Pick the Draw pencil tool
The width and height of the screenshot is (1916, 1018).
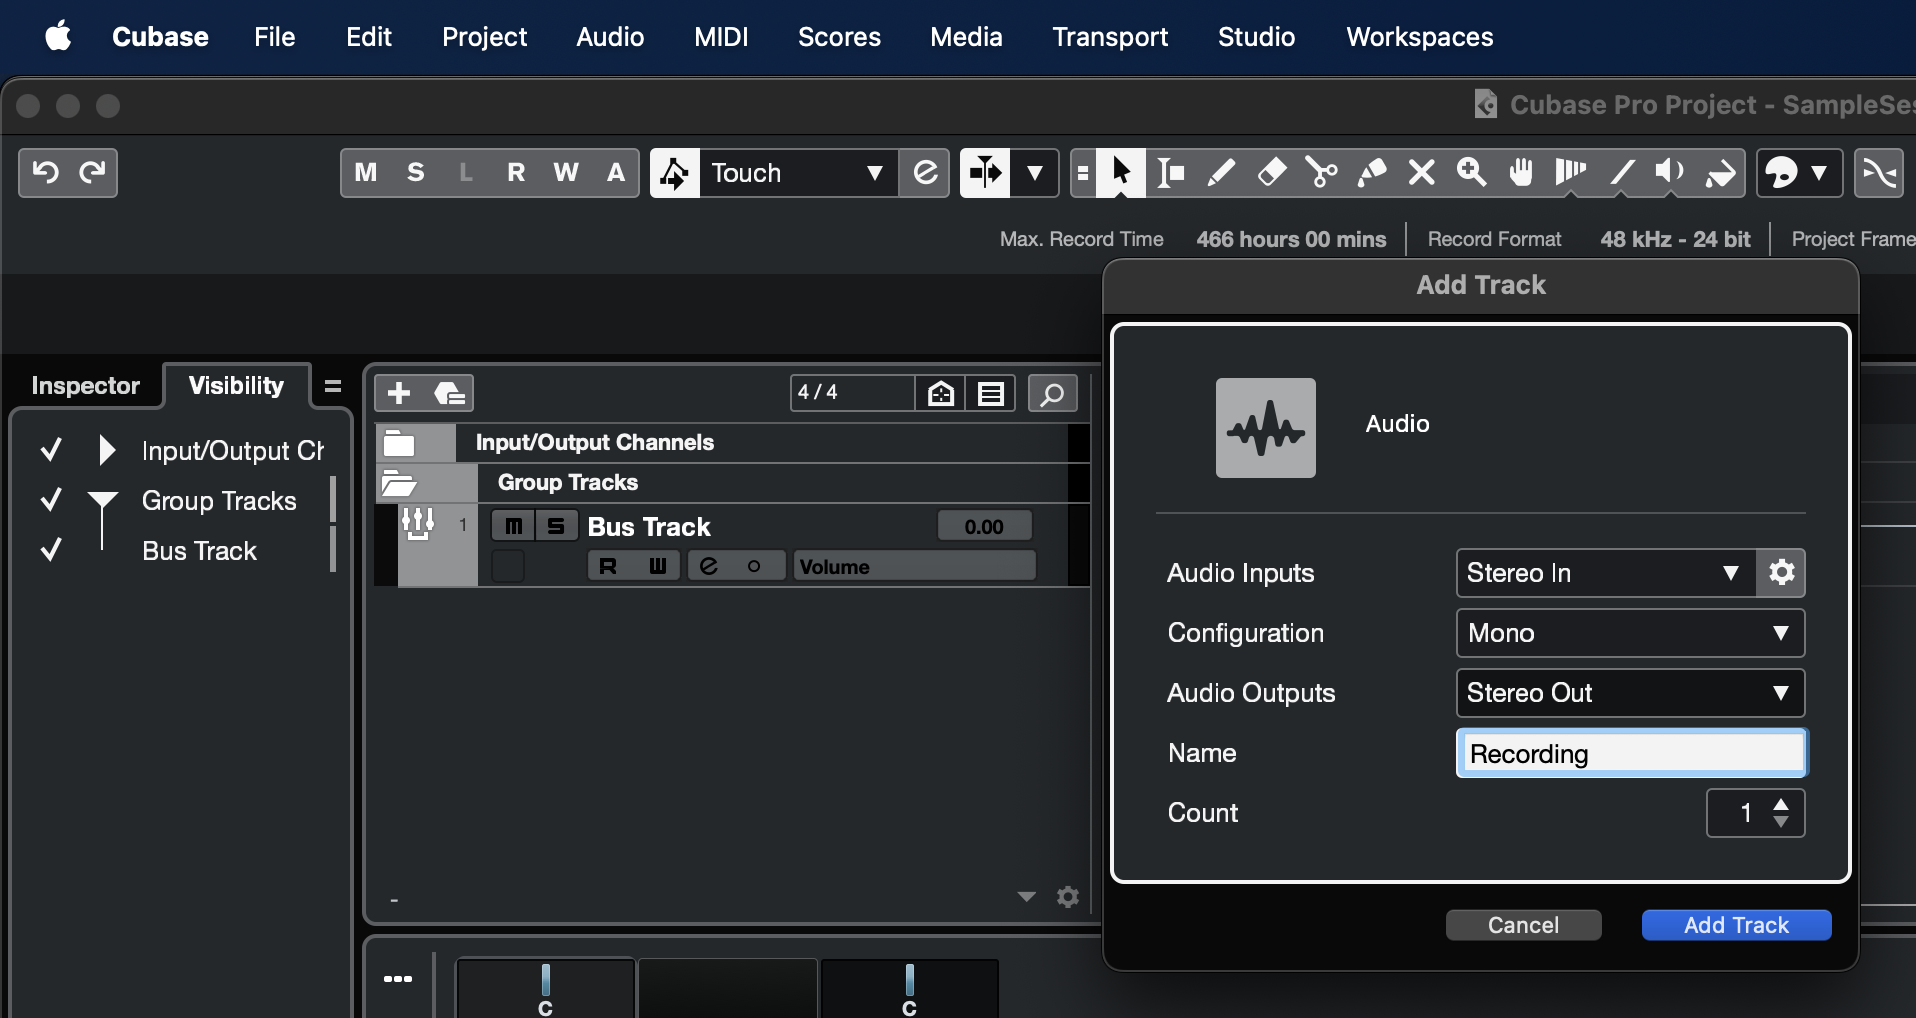click(x=1221, y=173)
